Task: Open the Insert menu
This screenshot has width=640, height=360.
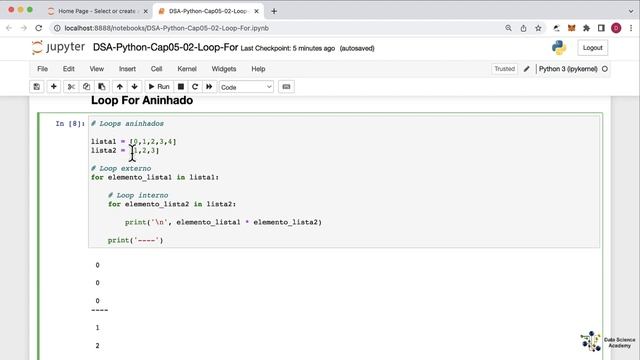Action: [x=127, y=69]
